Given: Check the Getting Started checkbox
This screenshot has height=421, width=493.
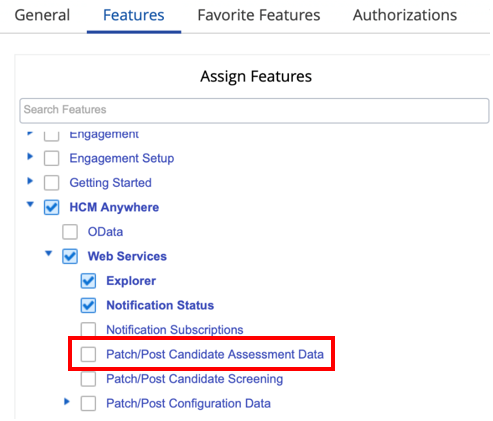Looking at the screenshot, I should tap(52, 183).
